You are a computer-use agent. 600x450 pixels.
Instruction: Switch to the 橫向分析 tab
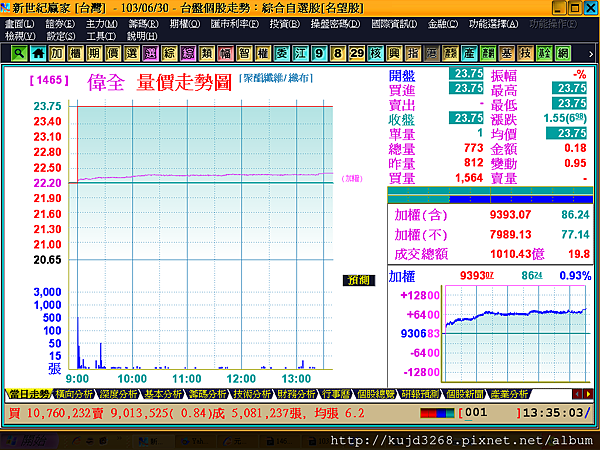click(74, 394)
